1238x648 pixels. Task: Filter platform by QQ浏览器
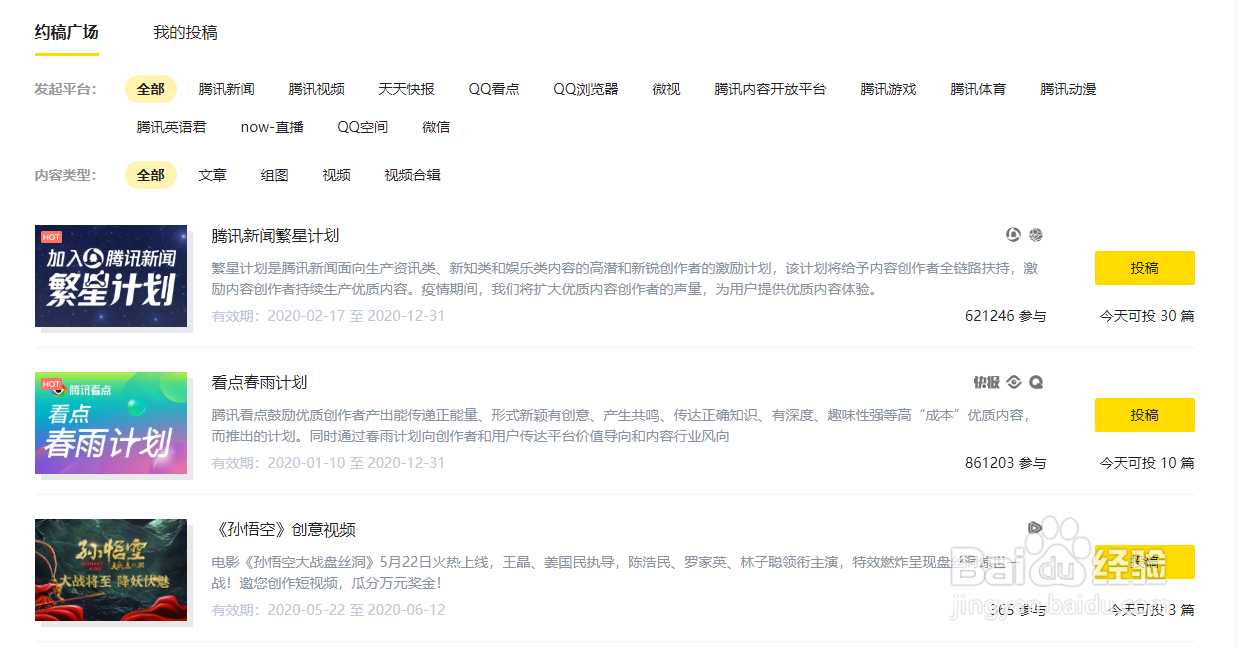coord(586,89)
